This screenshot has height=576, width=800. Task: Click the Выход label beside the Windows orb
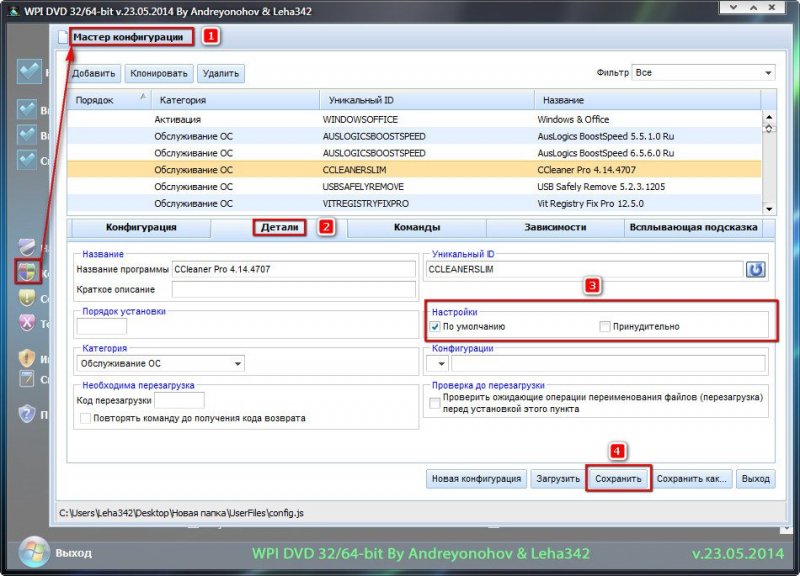73,553
